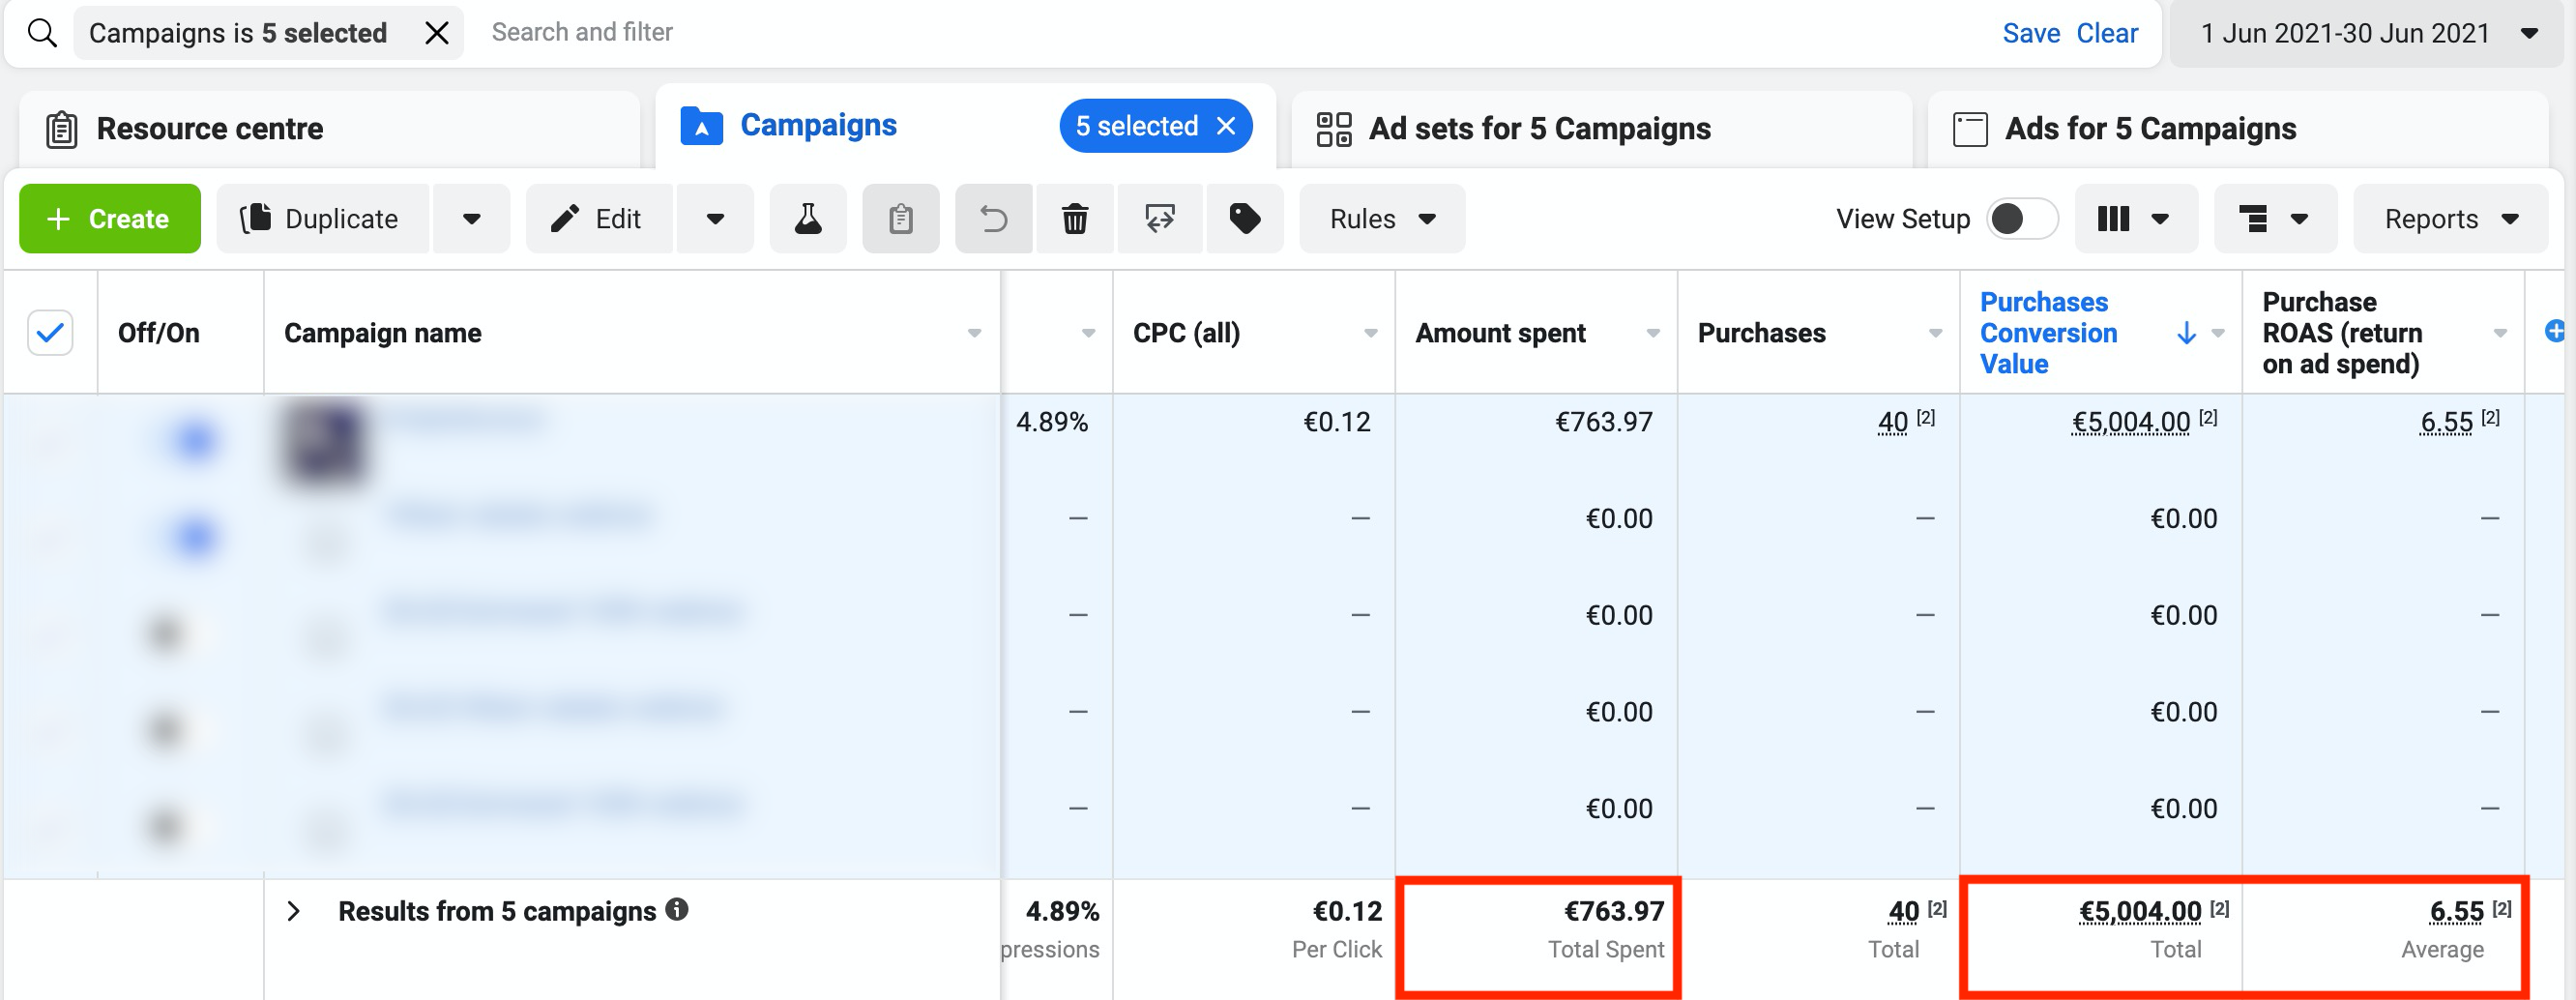This screenshot has height=1000, width=2576.
Task: Open the date range dropdown
Action: [2366, 33]
